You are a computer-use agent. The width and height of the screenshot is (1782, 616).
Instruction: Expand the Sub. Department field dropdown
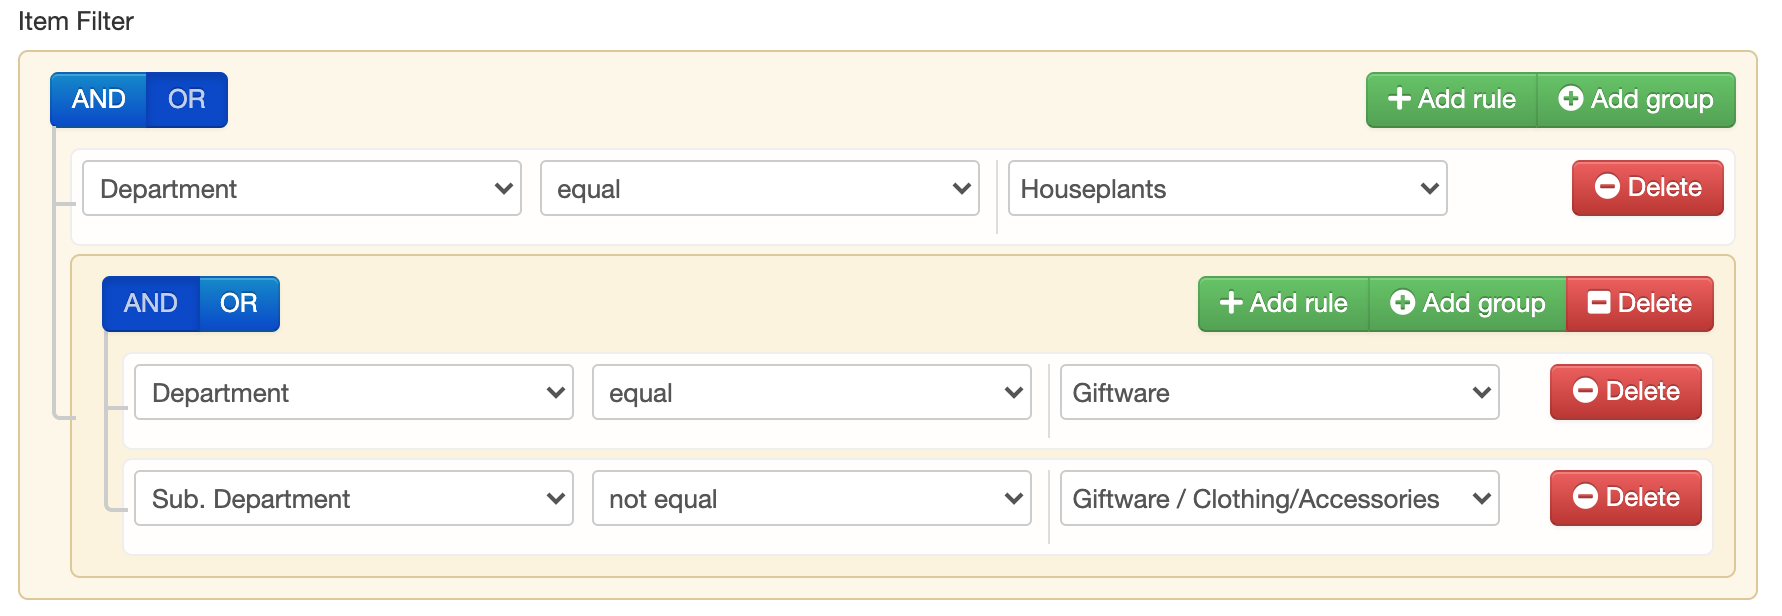click(x=353, y=499)
